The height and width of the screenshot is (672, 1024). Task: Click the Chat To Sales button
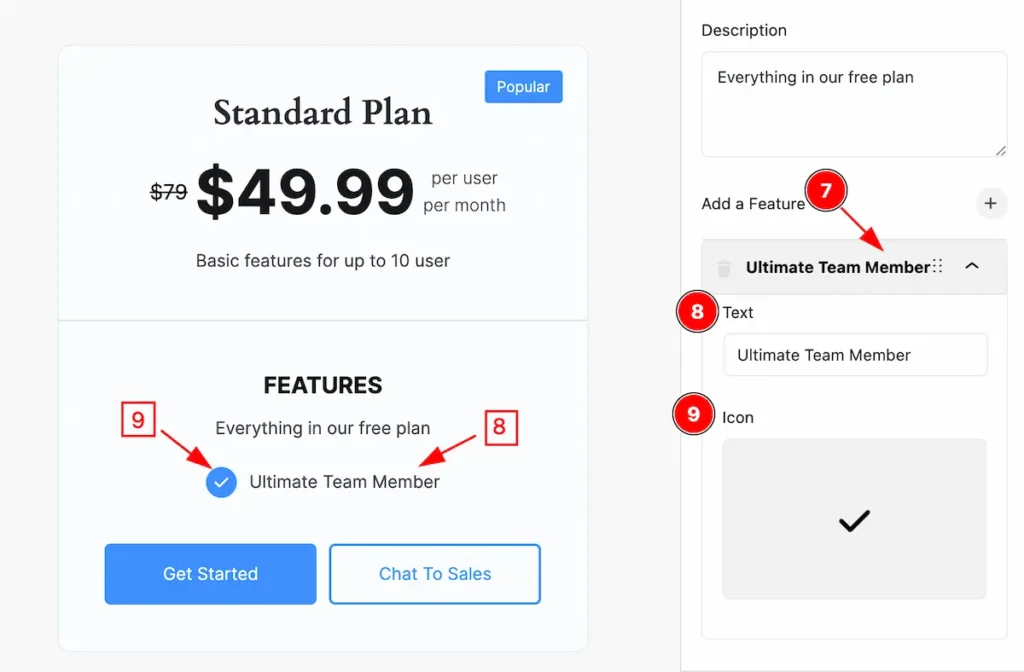[435, 574]
